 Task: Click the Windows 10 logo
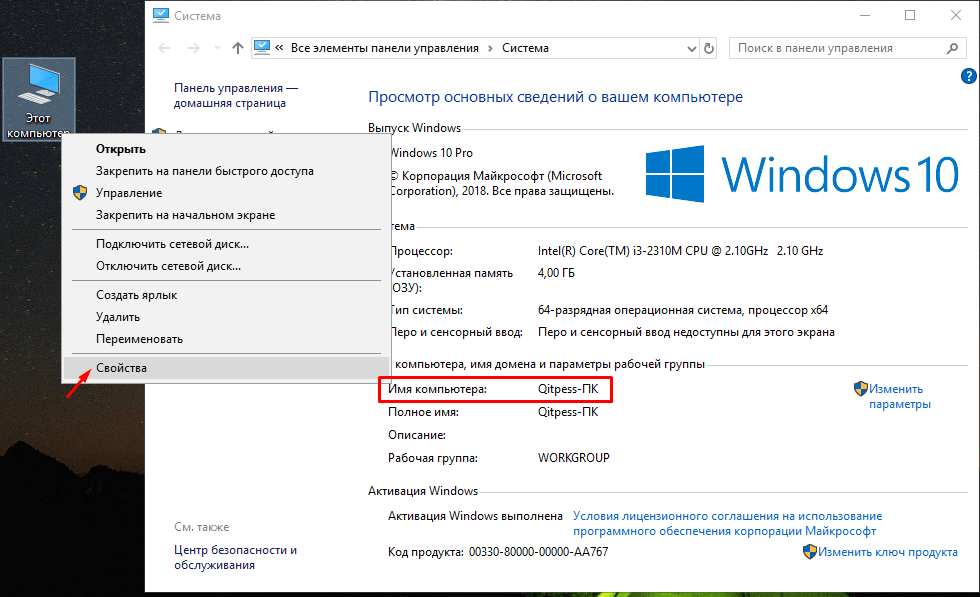pos(802,174)
